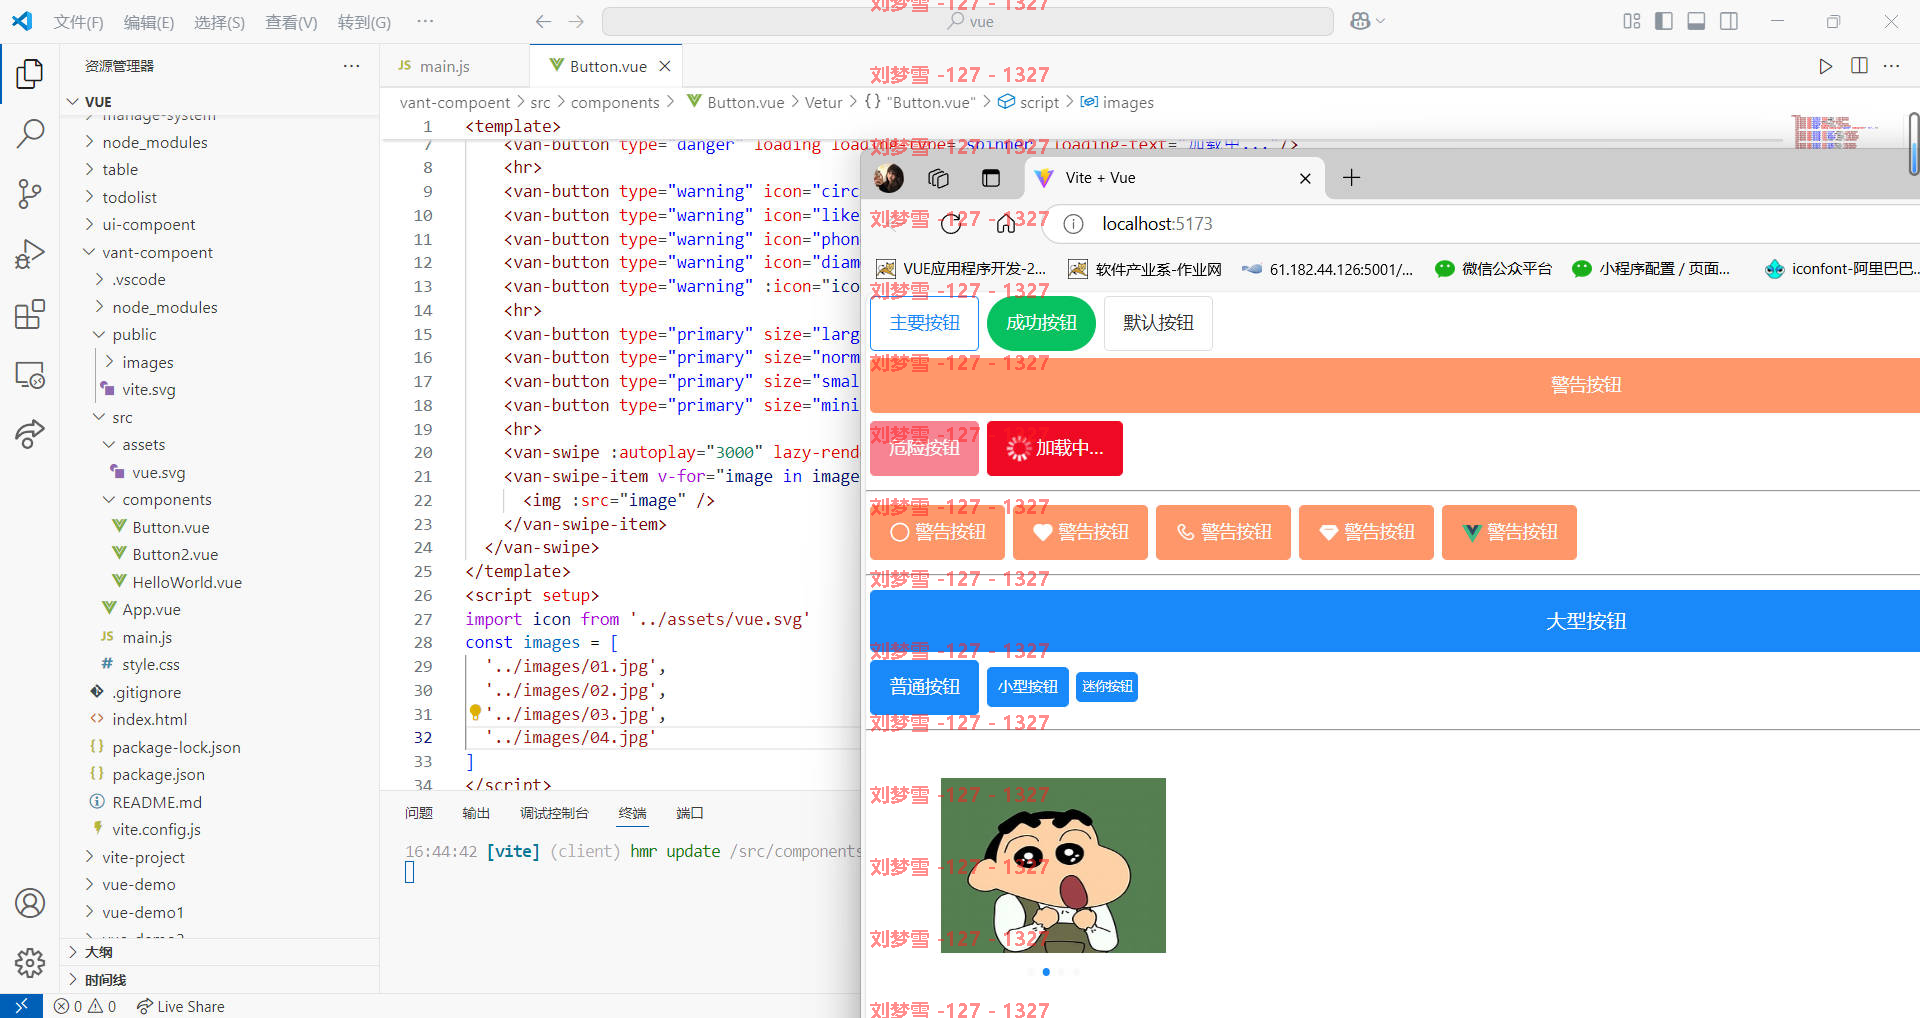1920x1018 pixels.
Task: Open the 编辑(E) menu
Action: pos(148,22)
